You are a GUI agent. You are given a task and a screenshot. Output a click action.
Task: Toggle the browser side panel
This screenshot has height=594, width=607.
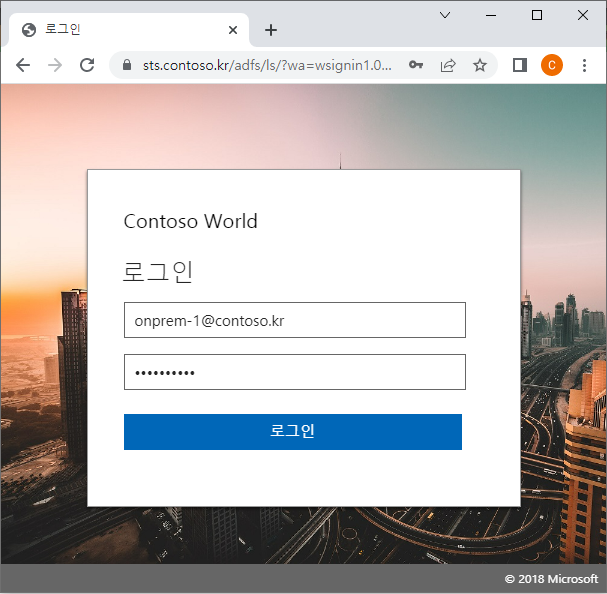point(520,65)
